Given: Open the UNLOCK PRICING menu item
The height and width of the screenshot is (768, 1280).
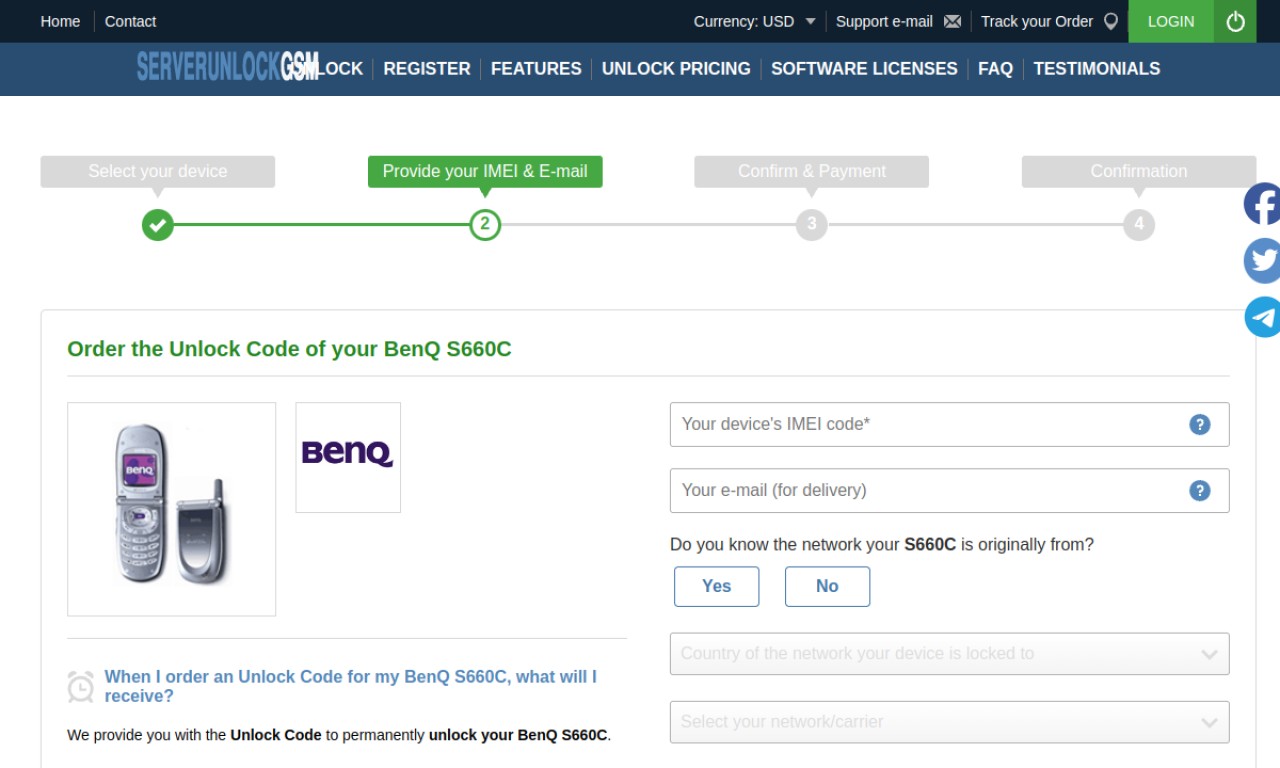Looking at the screenshot, I should [x=676, y=69].
